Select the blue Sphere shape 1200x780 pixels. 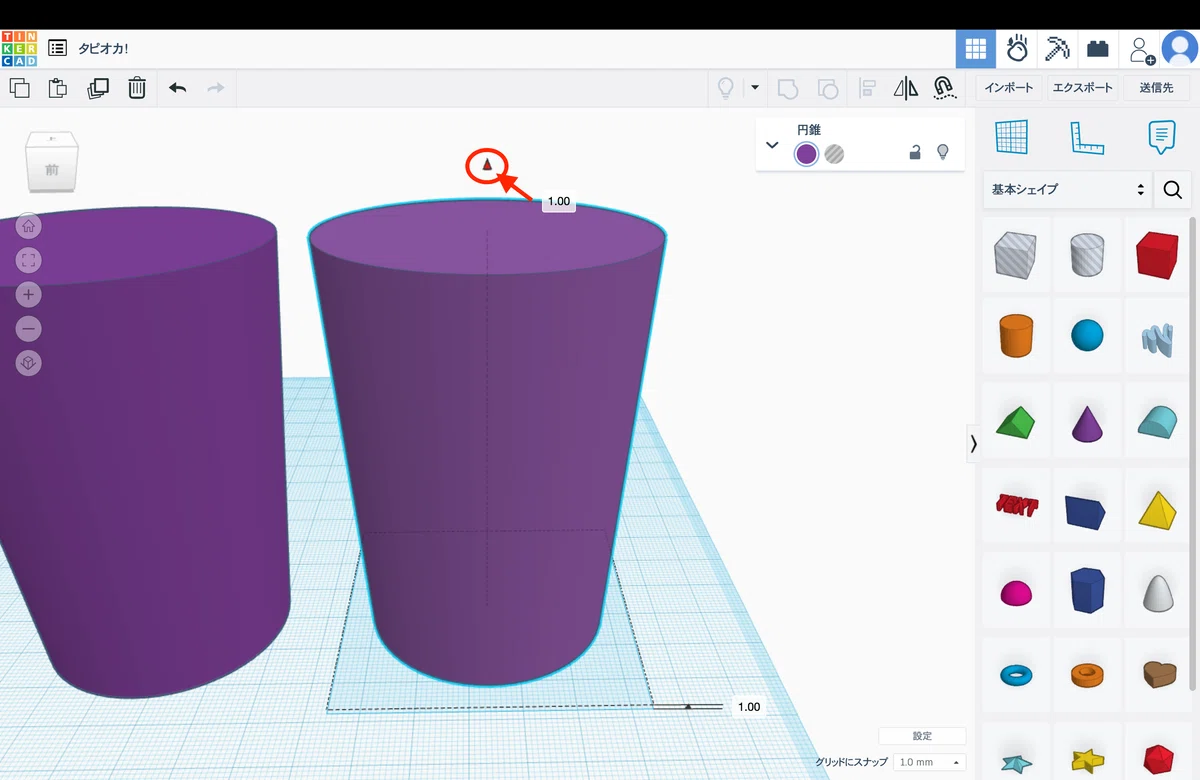[x=1087, y=335]
